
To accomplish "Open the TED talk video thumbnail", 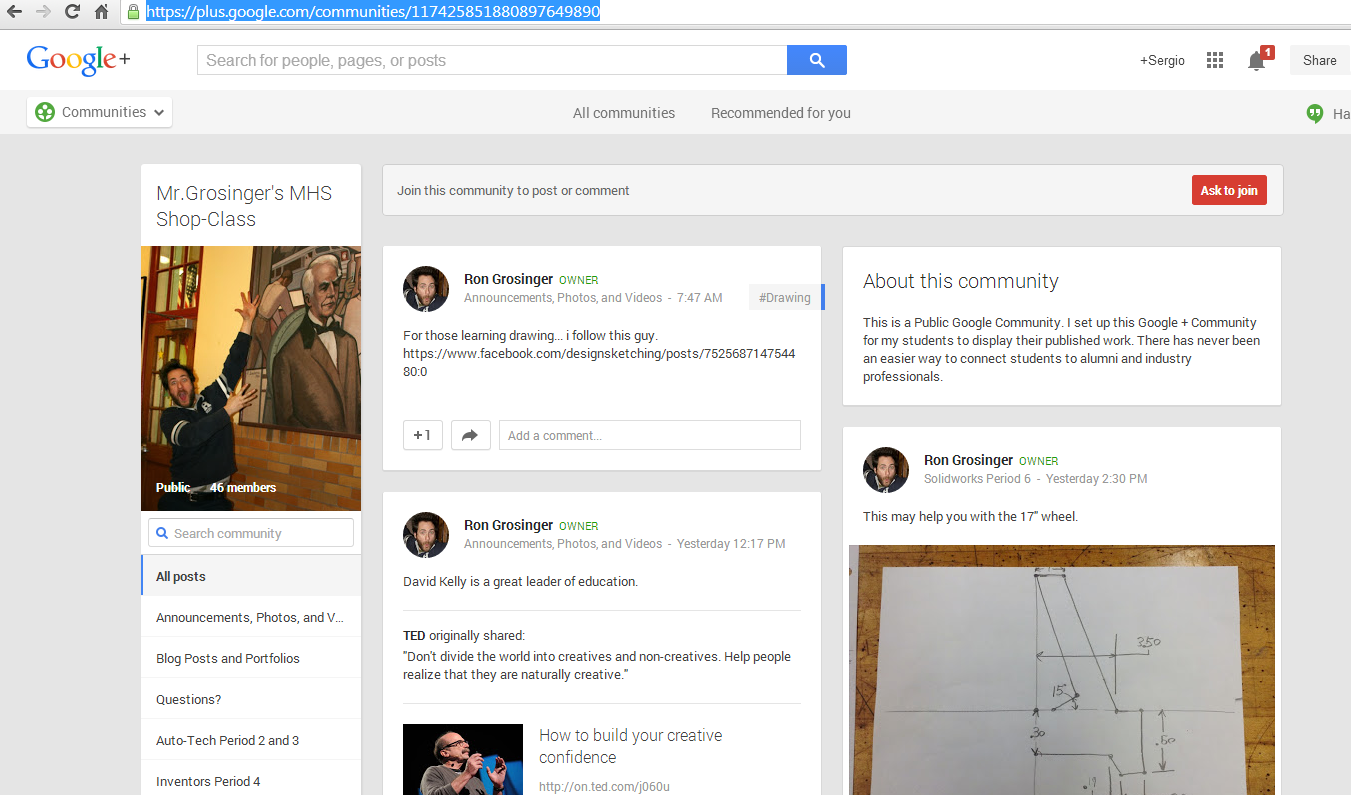I will coord(463,759).
